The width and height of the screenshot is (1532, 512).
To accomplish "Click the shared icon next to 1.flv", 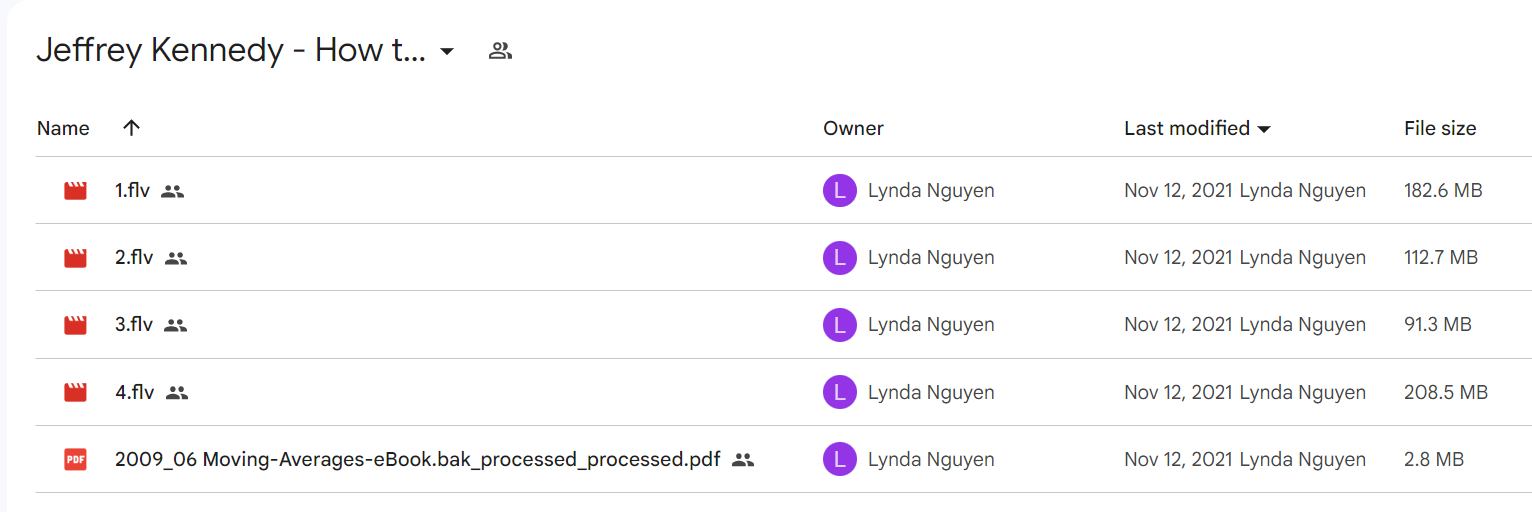I will point(173,191).
